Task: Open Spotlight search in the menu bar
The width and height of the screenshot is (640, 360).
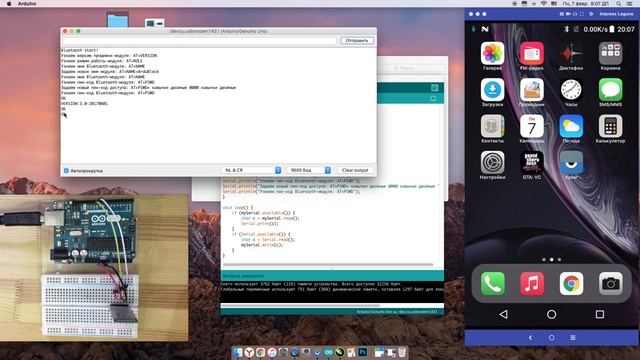Action: coord(619,3)
